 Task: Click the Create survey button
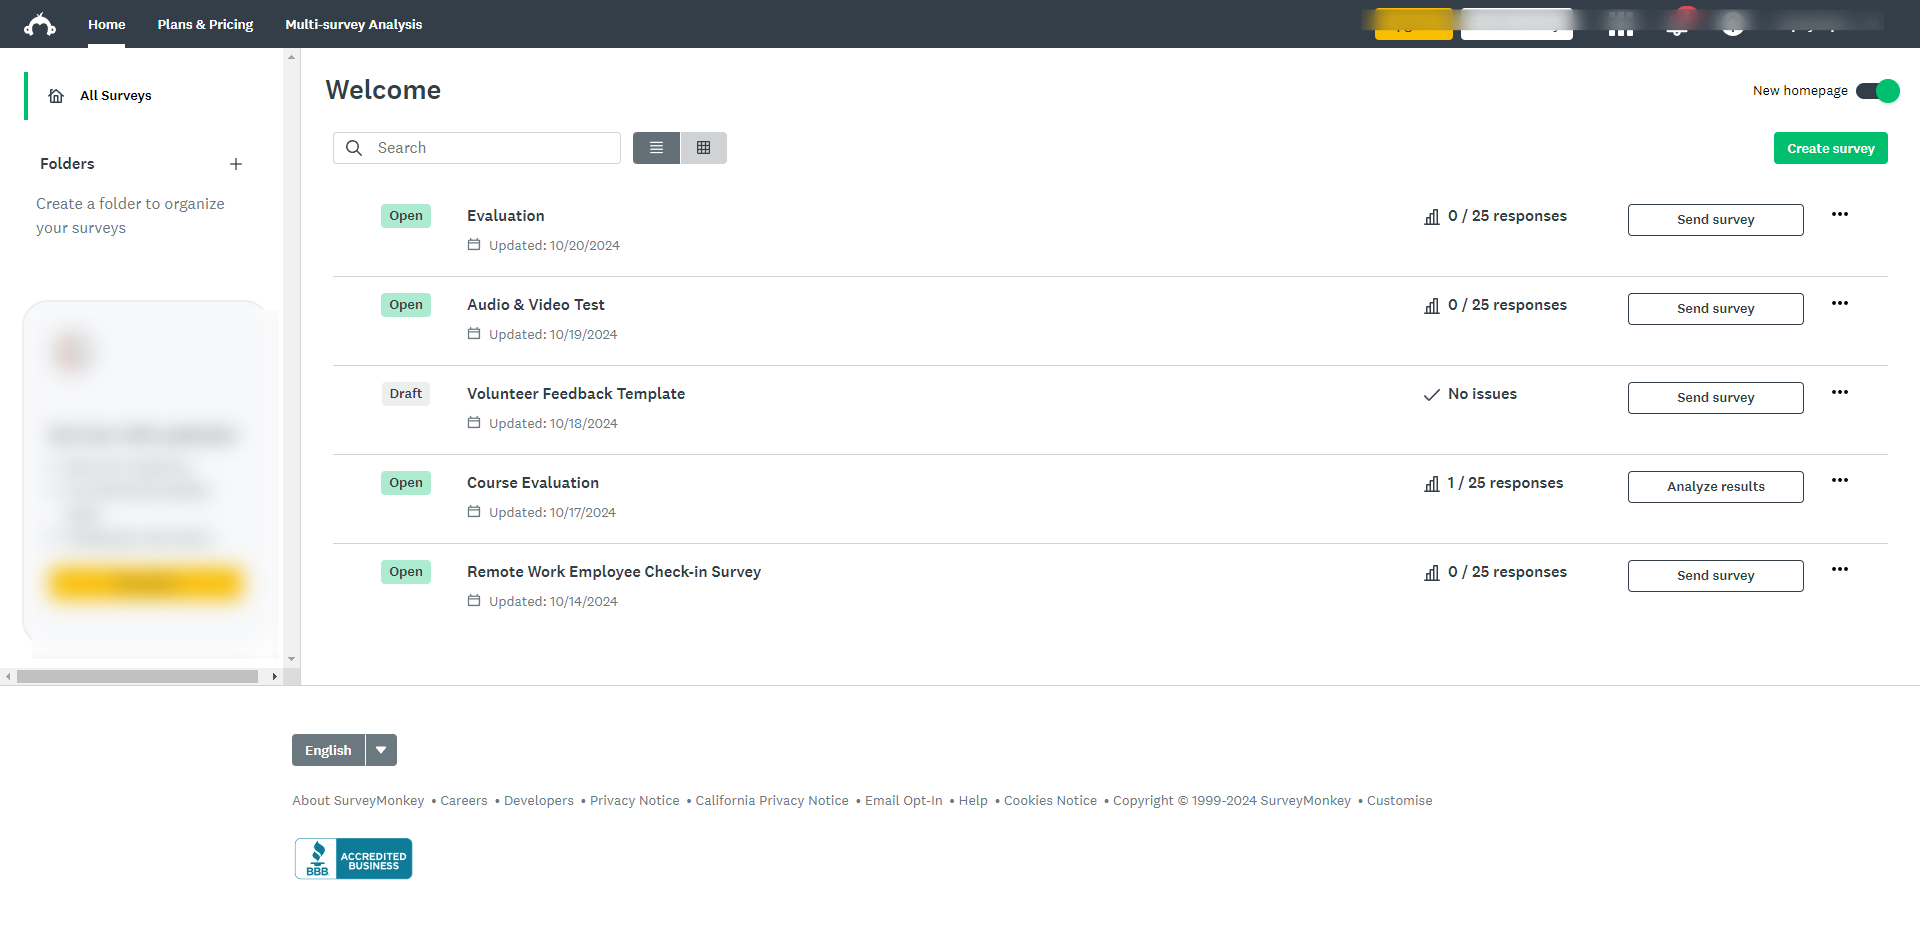[1830, 148]
